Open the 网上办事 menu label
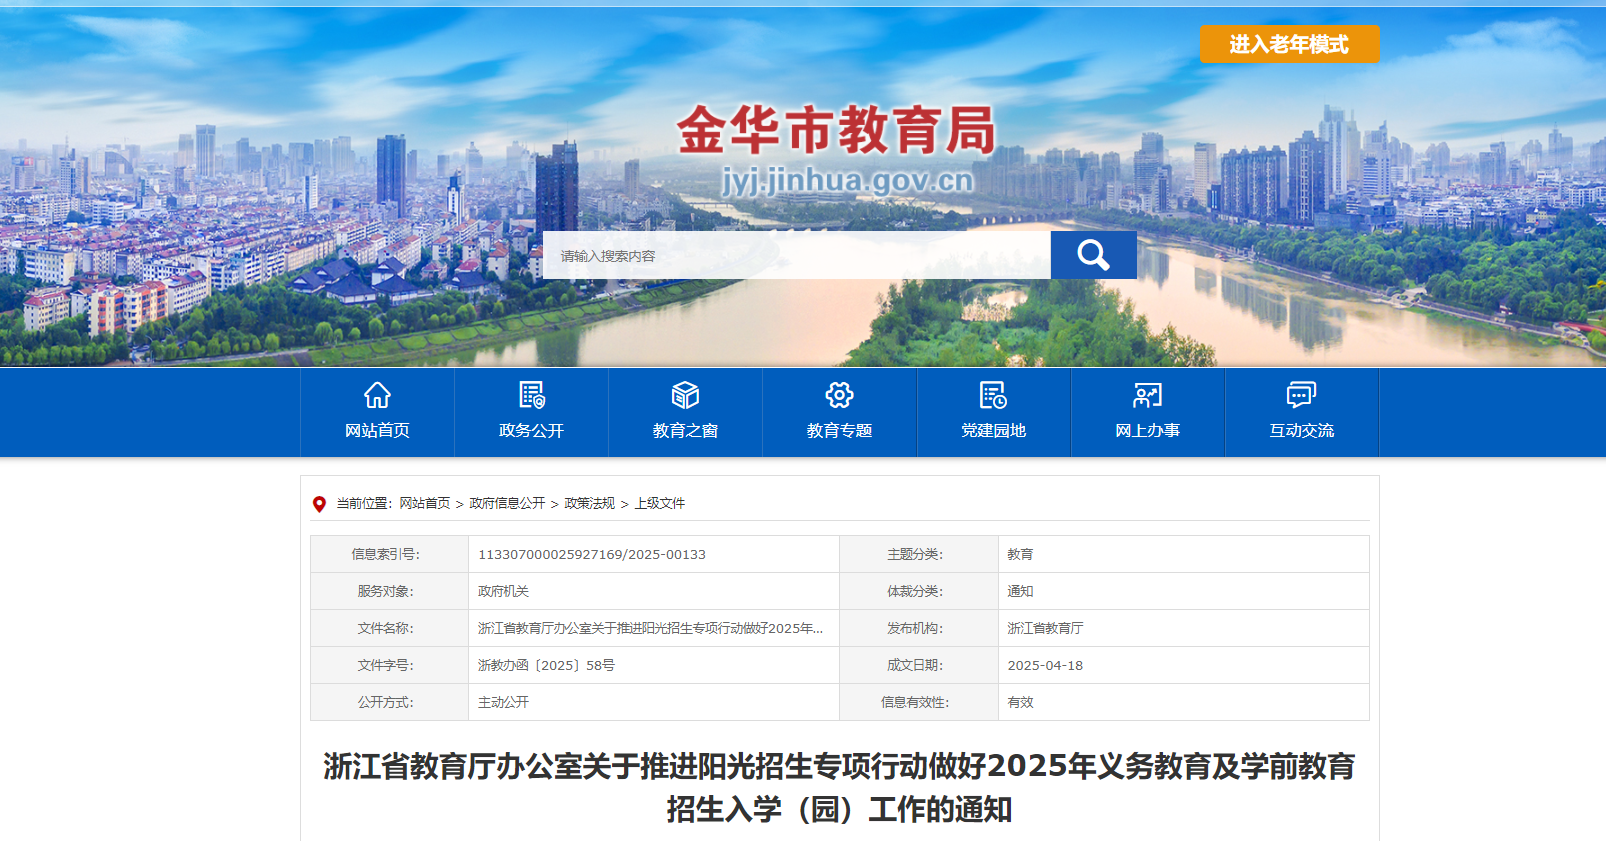This screenshot has width=1606, height=841. (x=1147, y=431)
